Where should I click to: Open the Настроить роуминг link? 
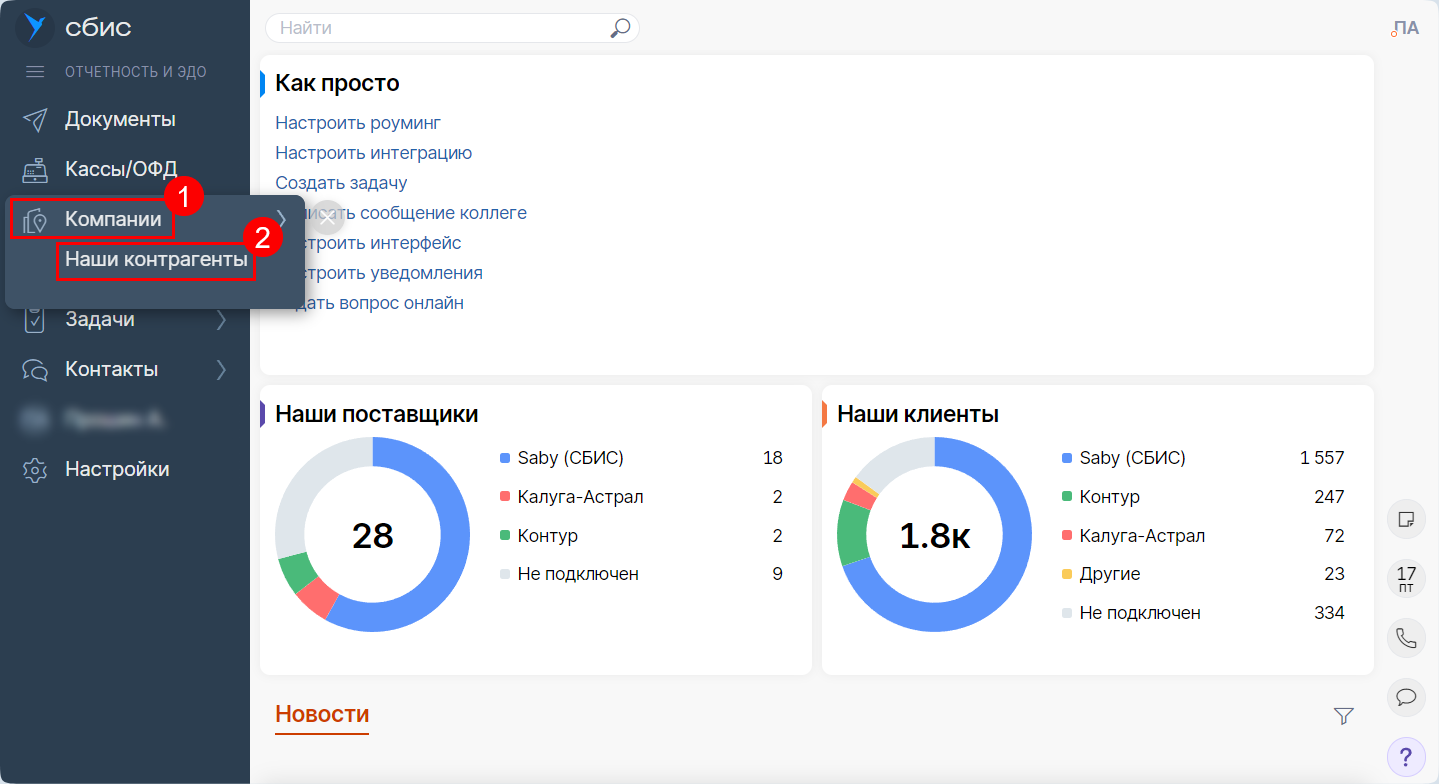tap(358, 123)
